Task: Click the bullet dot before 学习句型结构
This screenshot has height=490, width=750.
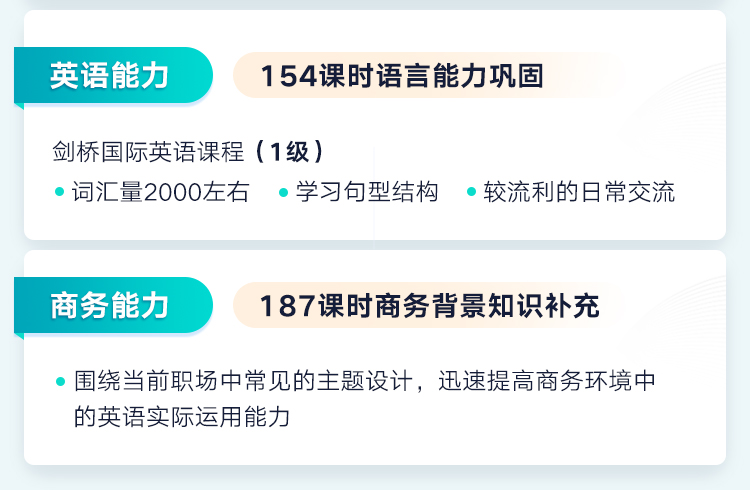Action: coord(284,192)
